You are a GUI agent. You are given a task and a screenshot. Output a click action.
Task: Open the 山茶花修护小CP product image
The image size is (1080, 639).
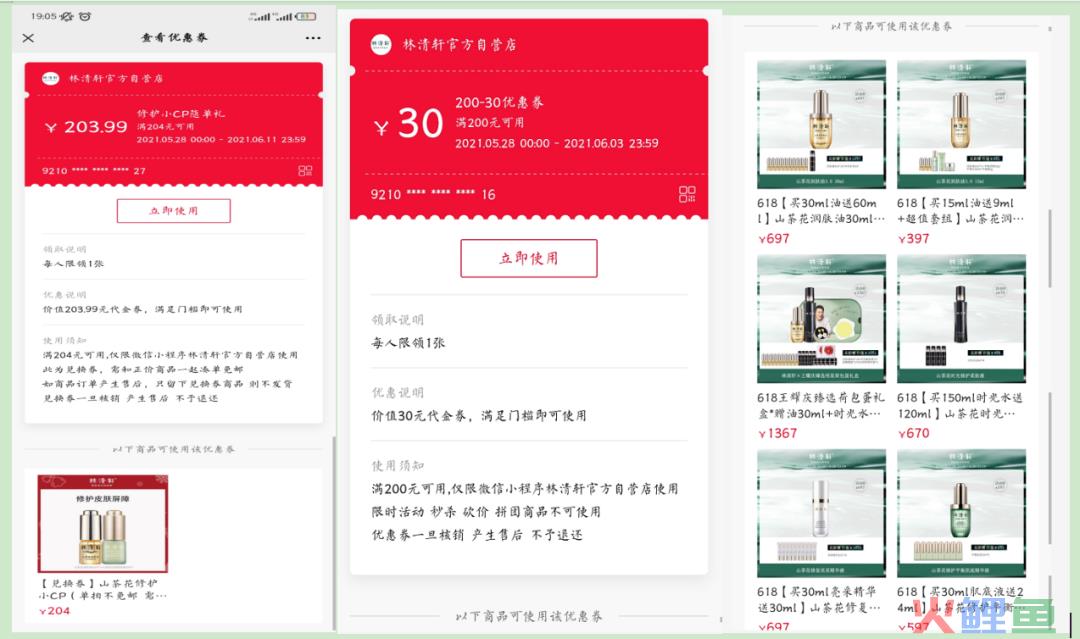(103, 523)
